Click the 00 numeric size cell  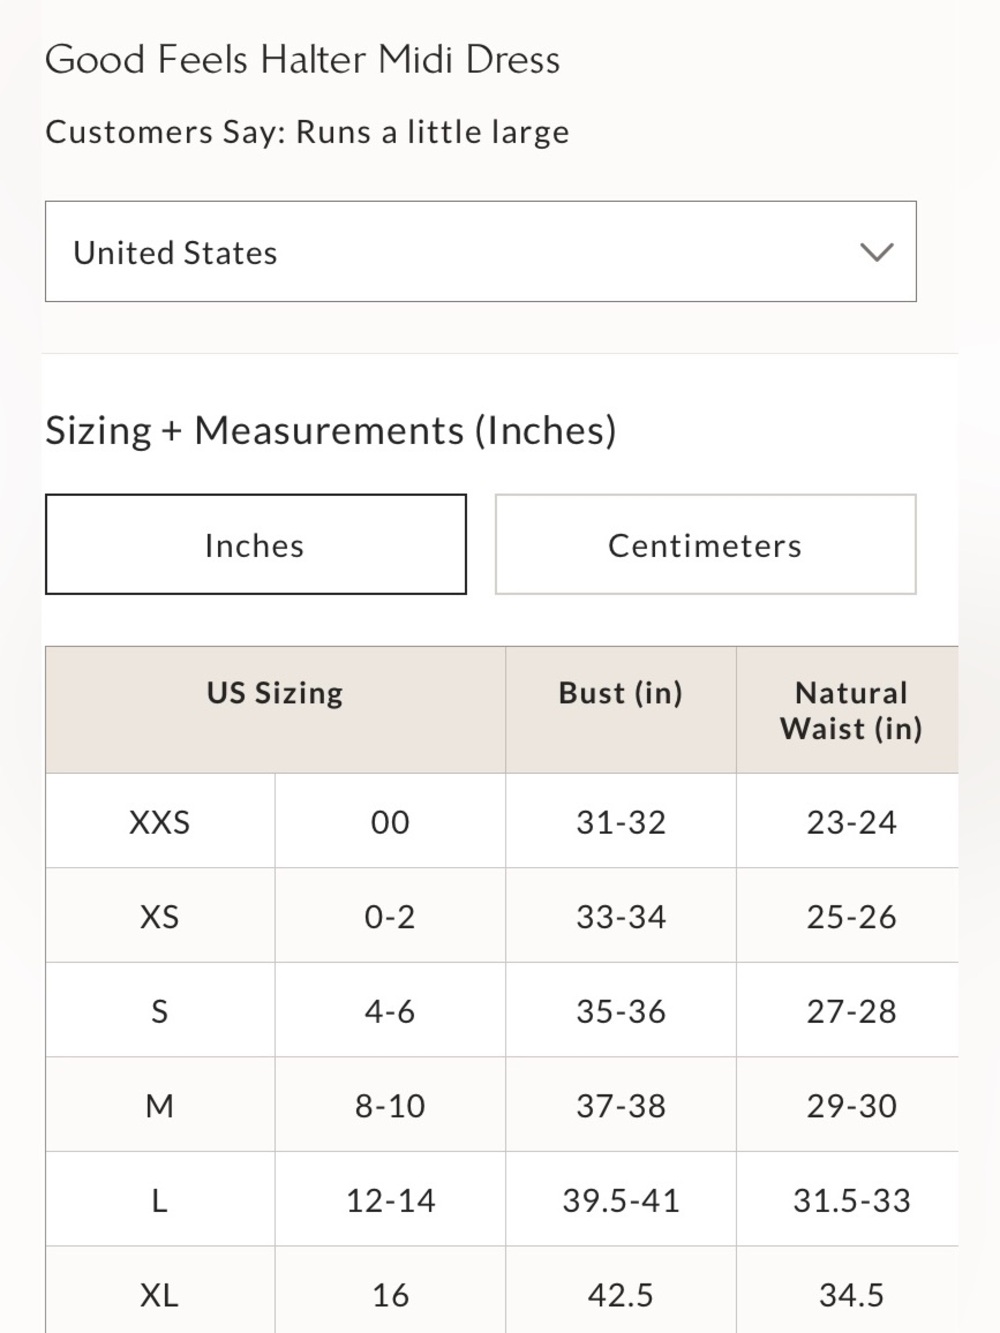click(x=390, y=821)
